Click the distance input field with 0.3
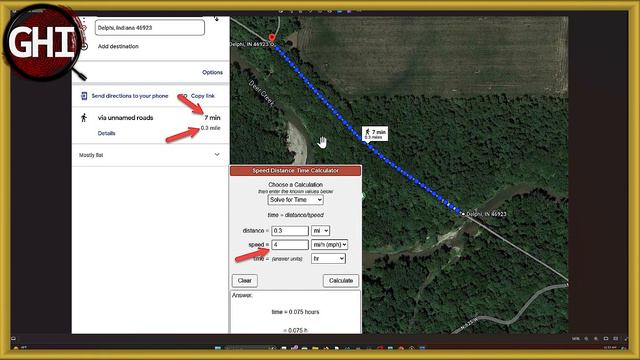The height and width of the screenshot is (360, 640). click(x=290, y=231)
